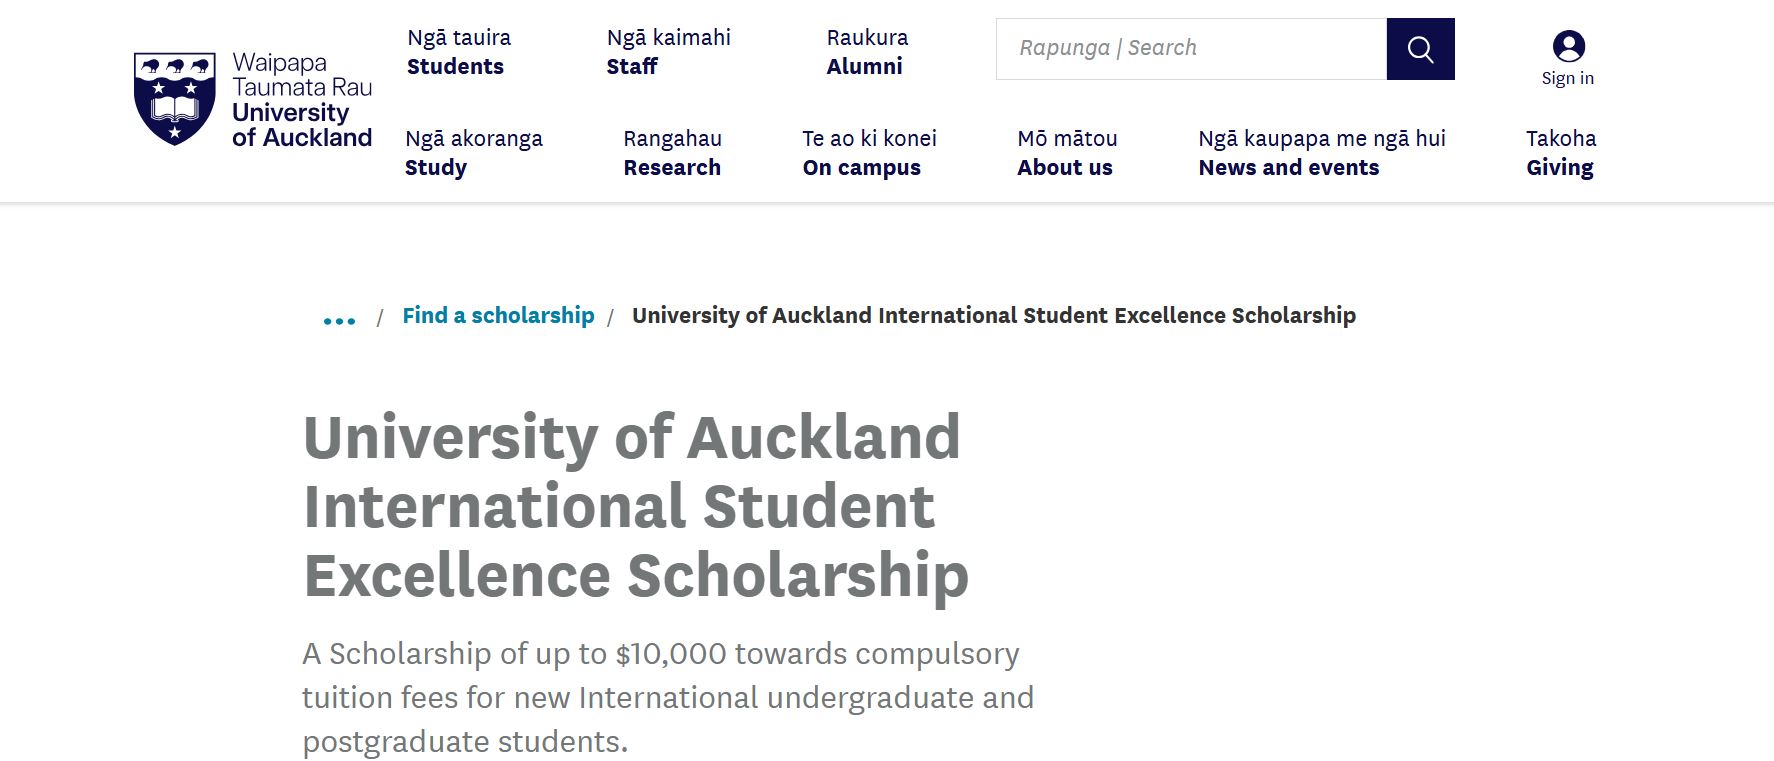Open the Mō mātou About us menu
This screenshot has height=761, width=1774.
pos(1067,153)
